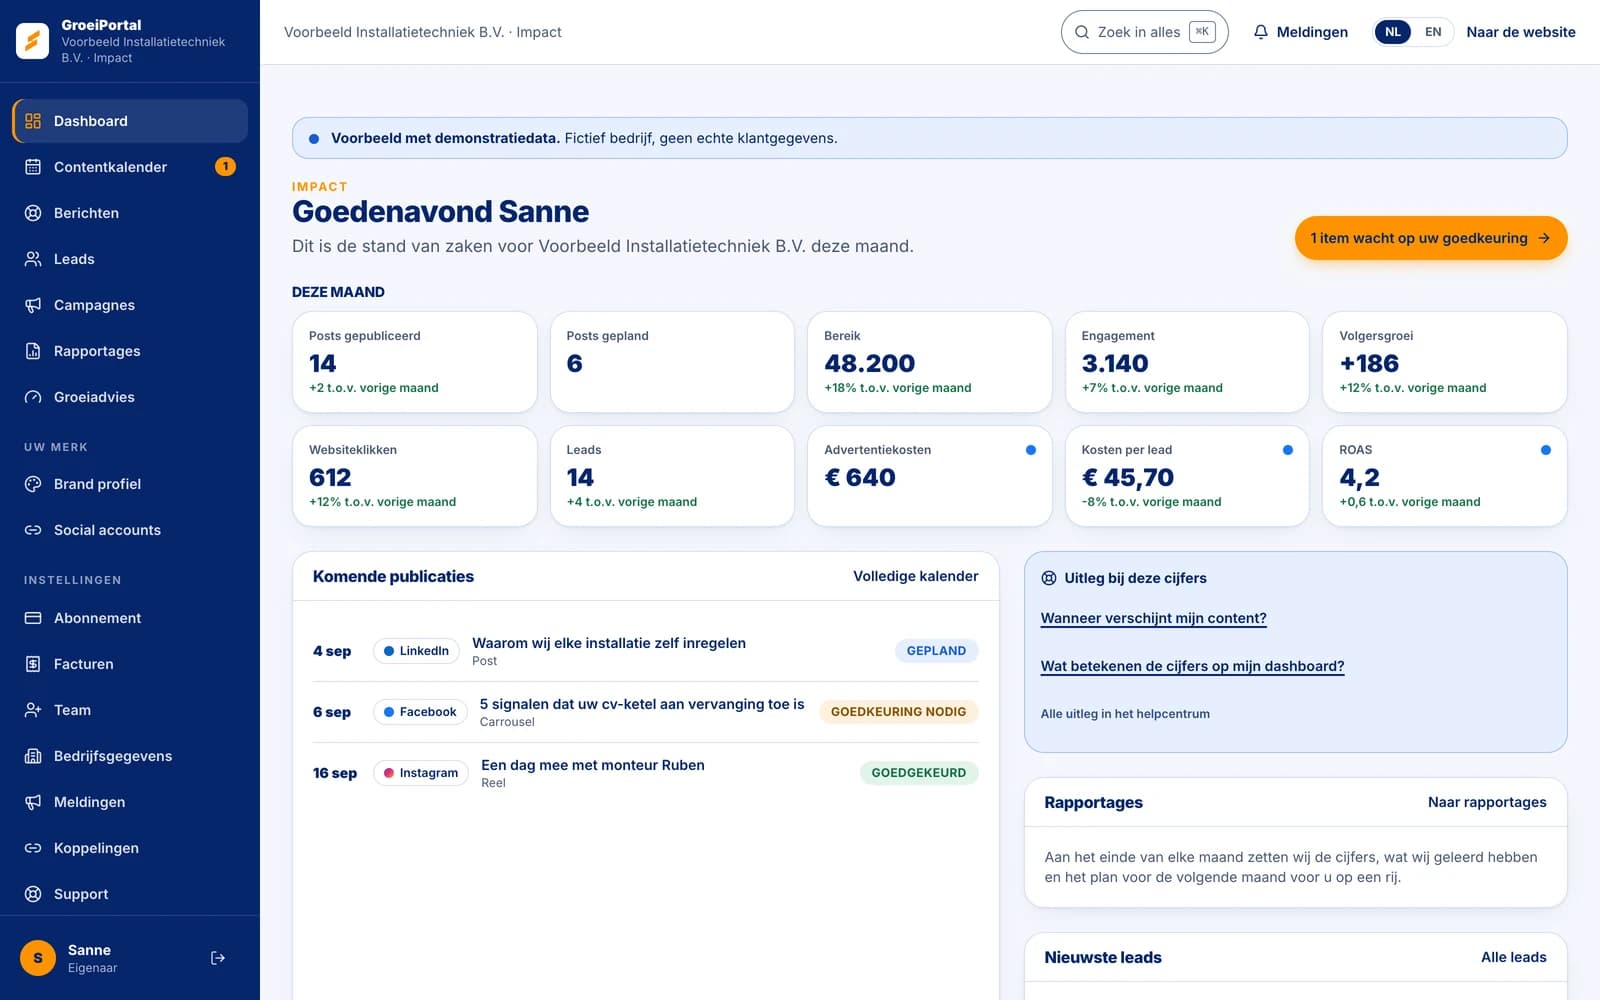Click the Abonnement card icon
The image size is (1600, 1000).
click(33, 618)
